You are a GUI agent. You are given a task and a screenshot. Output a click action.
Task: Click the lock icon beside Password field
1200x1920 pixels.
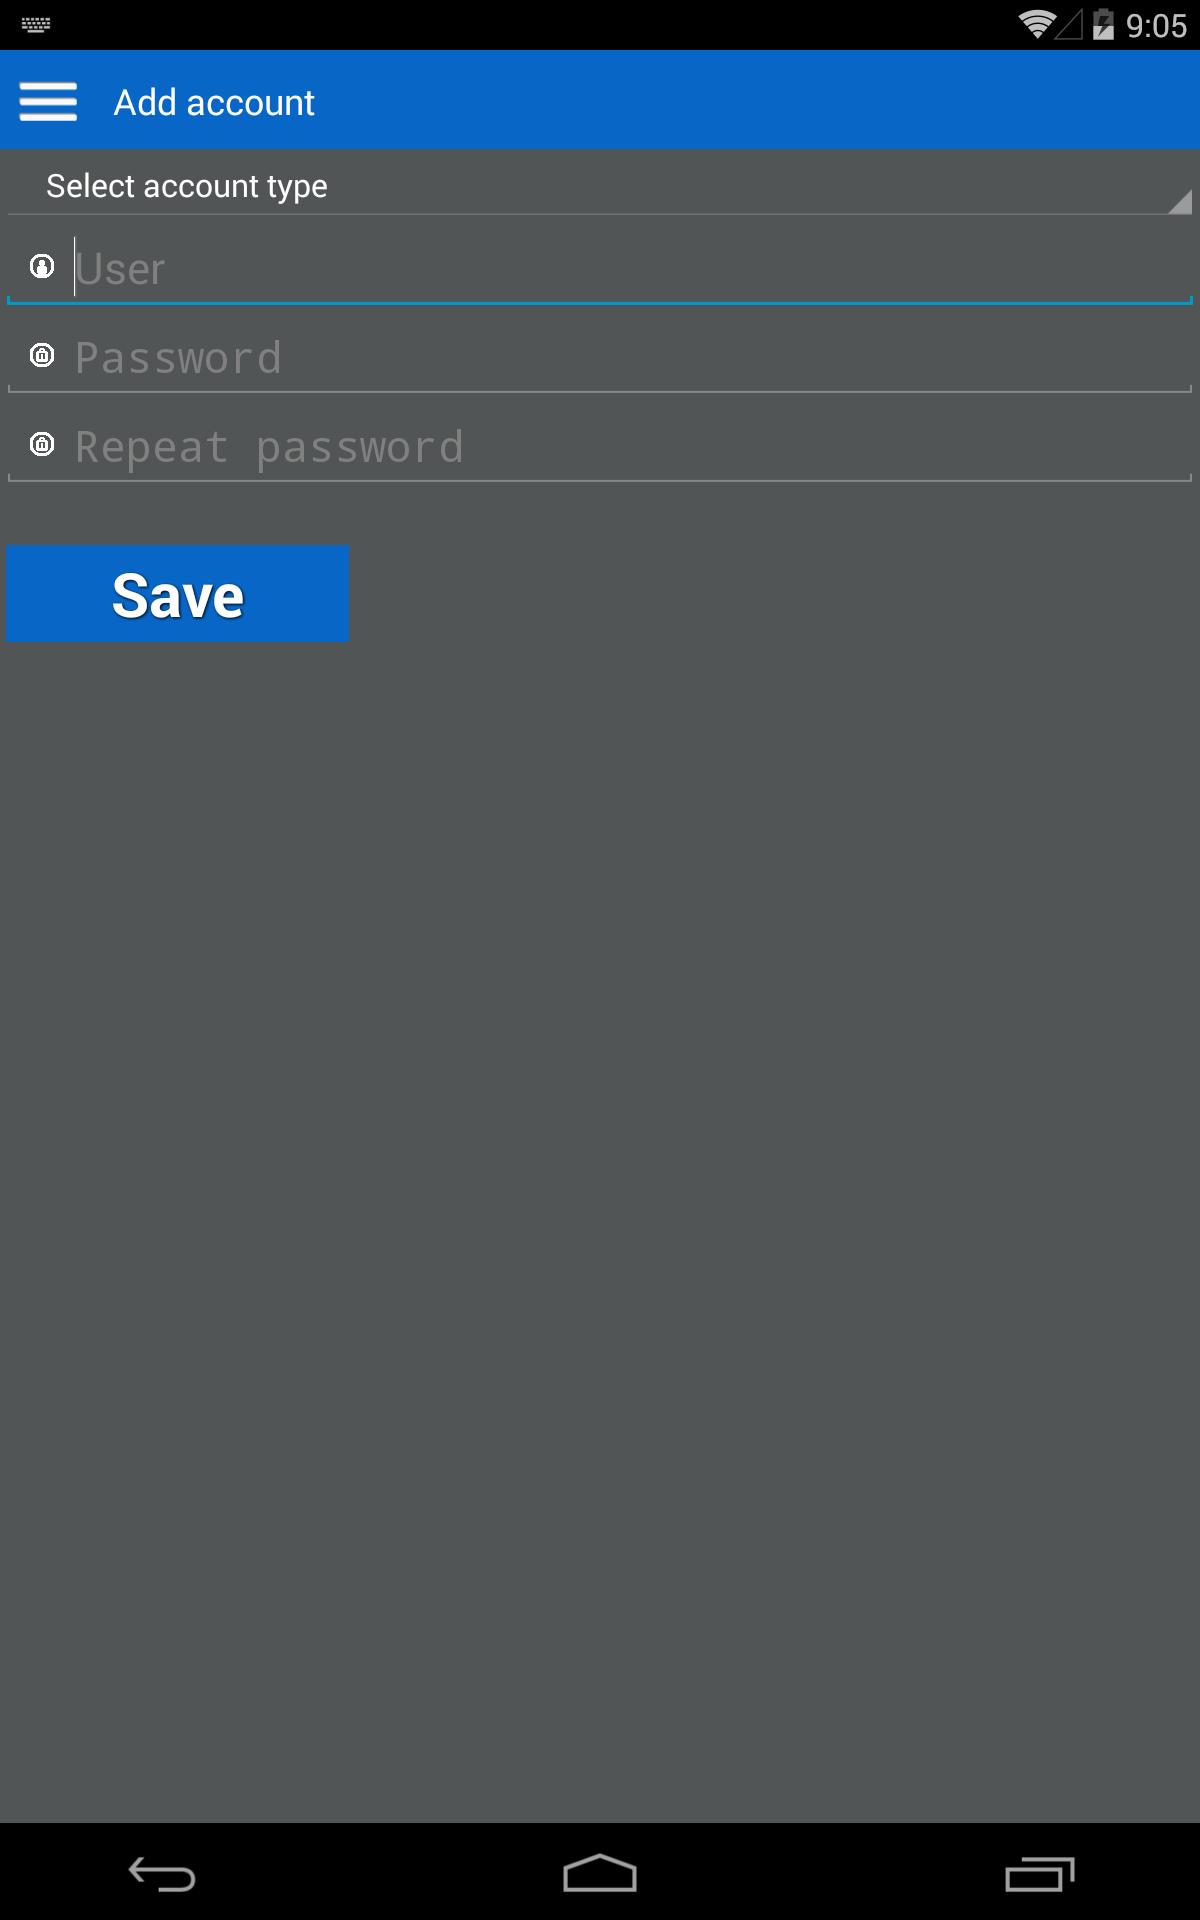42,355
